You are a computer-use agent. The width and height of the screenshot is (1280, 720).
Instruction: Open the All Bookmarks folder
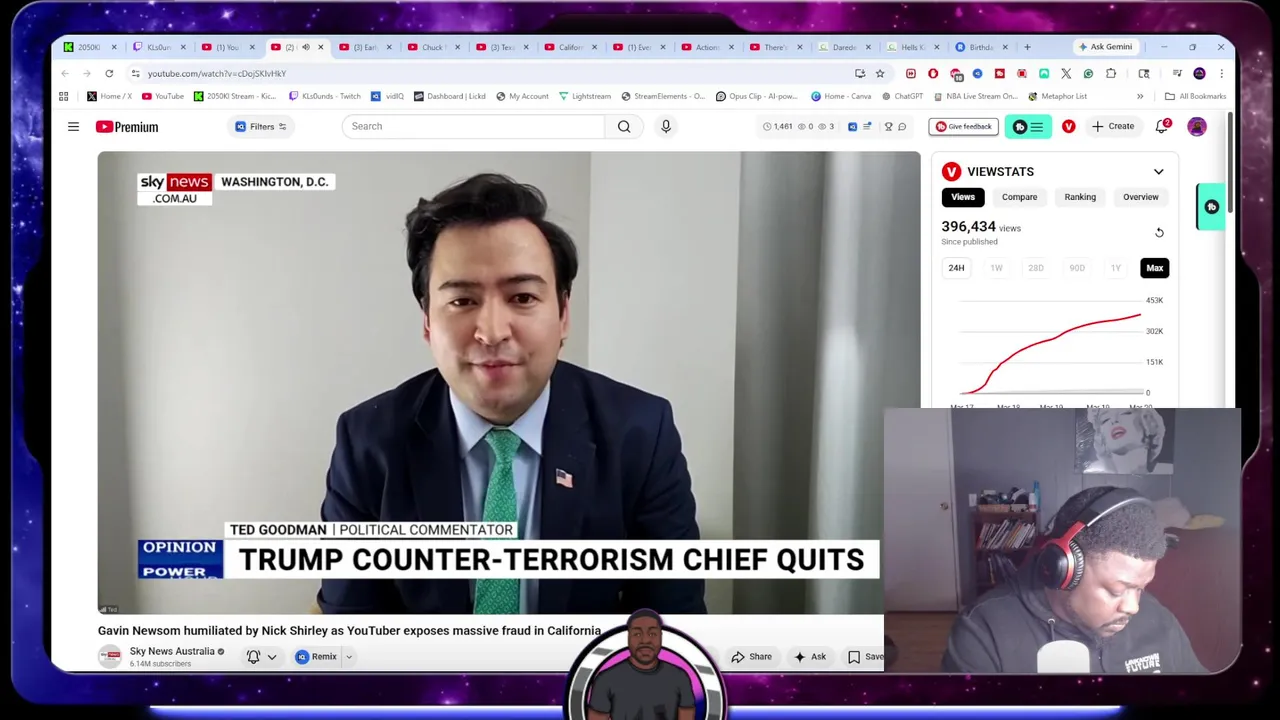pos(1195,96)
